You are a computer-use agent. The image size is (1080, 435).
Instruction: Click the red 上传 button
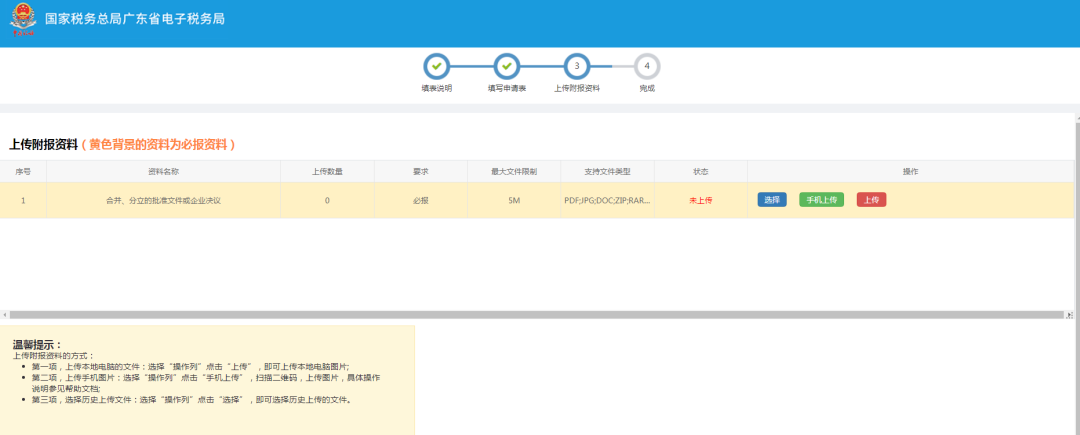[x=871, y=200]
